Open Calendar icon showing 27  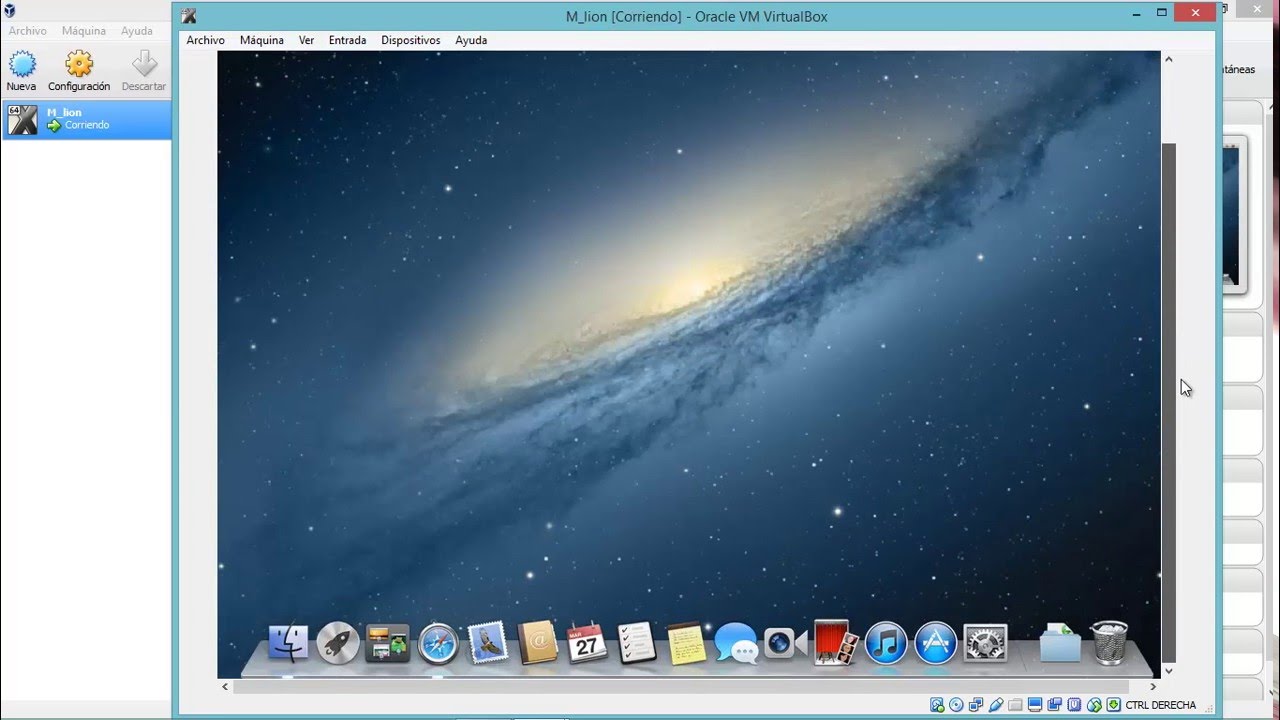pyautogui.click(x=587, y=643)
